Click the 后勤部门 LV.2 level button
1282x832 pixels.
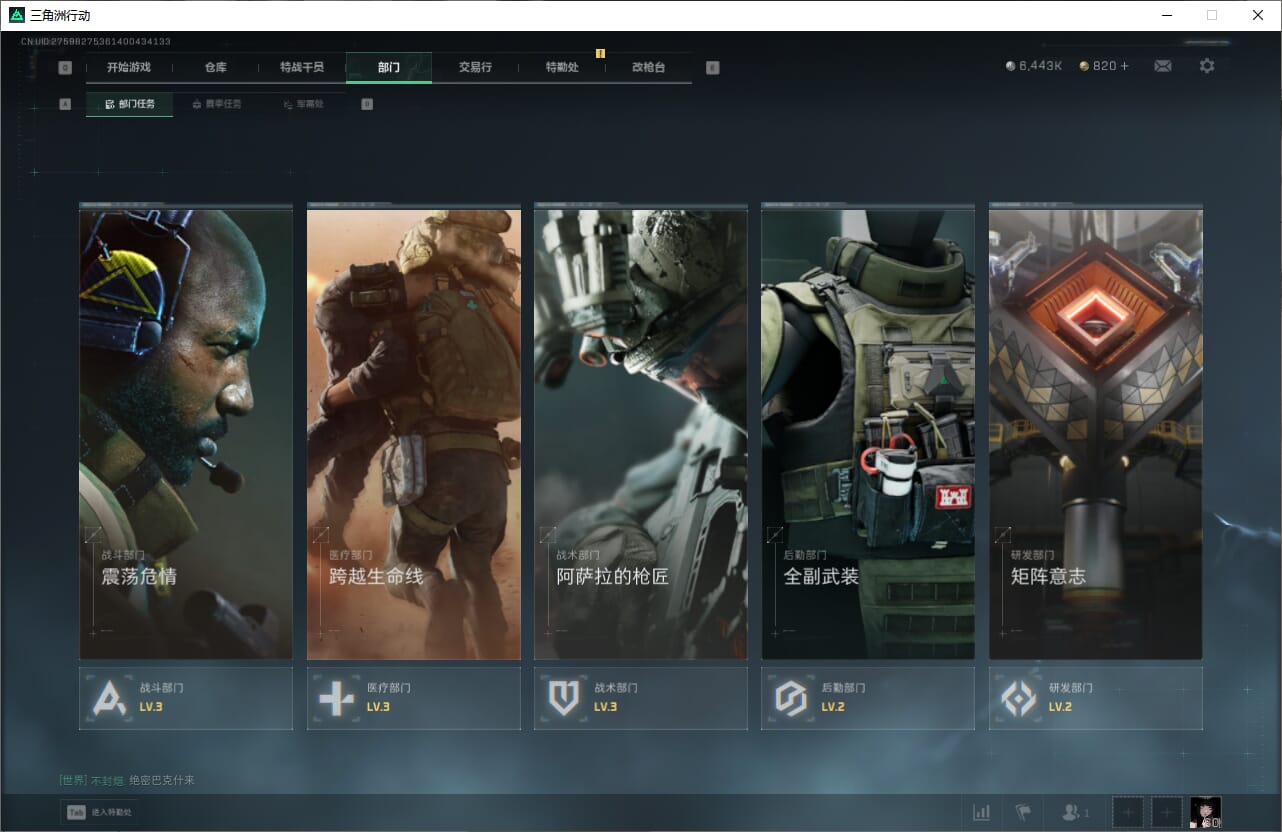coord(867,698)
